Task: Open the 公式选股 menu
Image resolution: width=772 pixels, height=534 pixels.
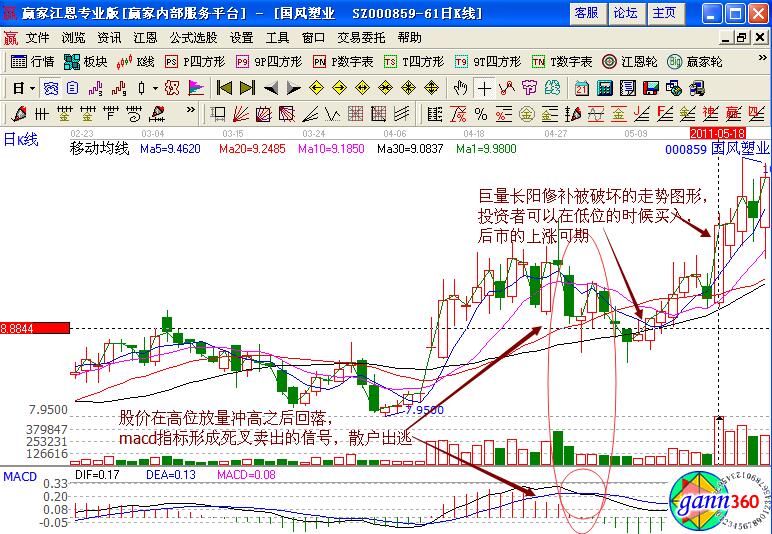Action: click(193, 37)
